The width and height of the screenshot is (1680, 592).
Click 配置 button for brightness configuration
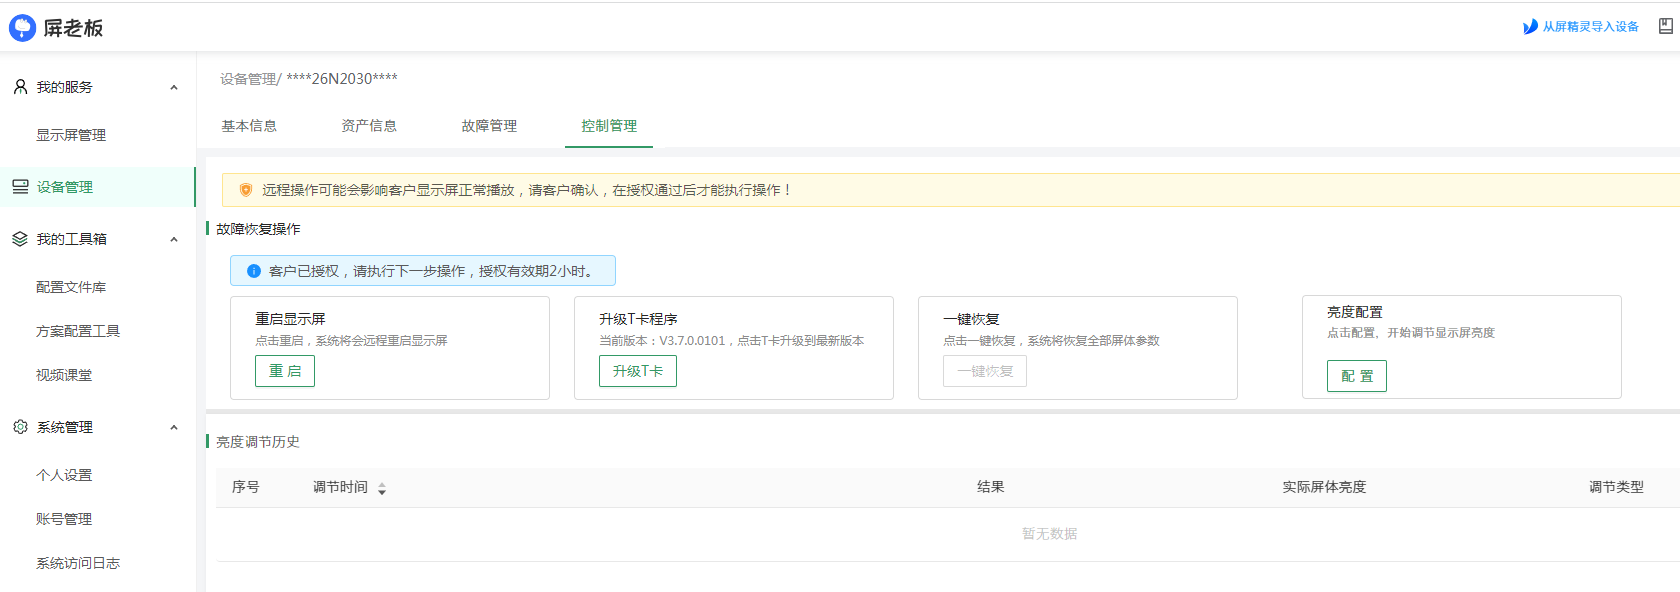click(x=1357, y=376)
